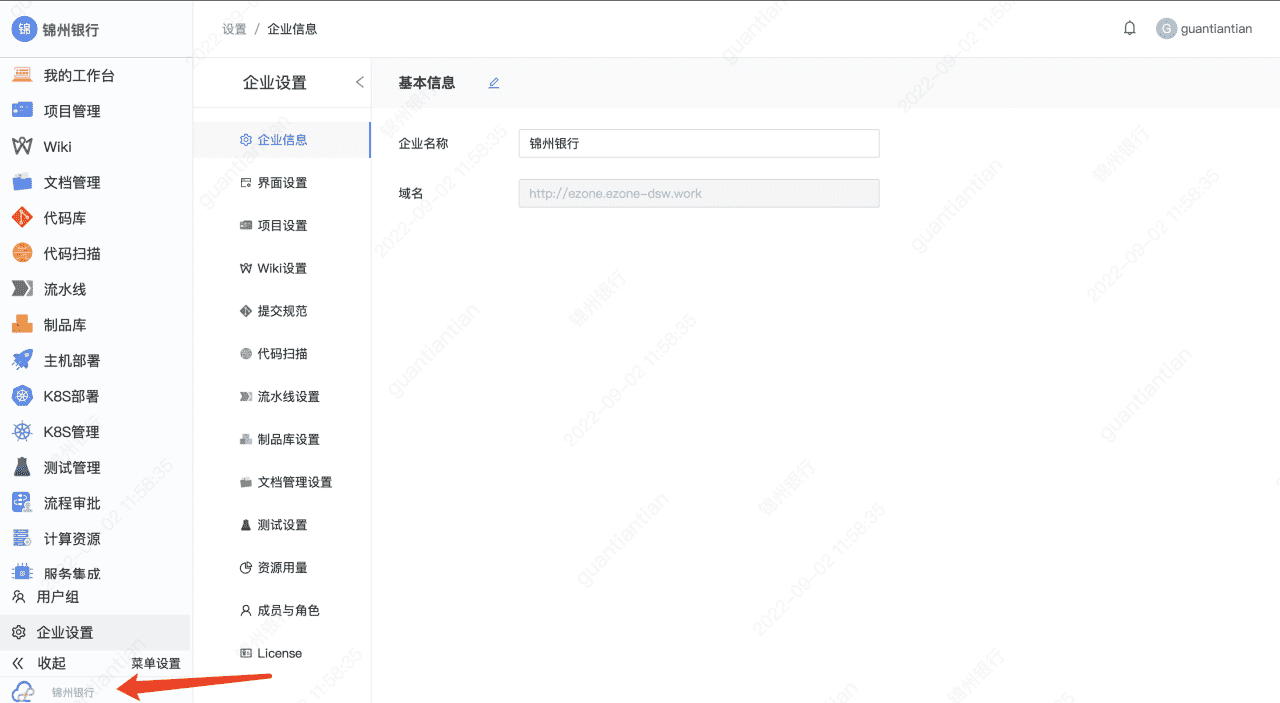1280x703 pixels.
Task: Click inside the 企业名称 input field
Action: [698, 143]
